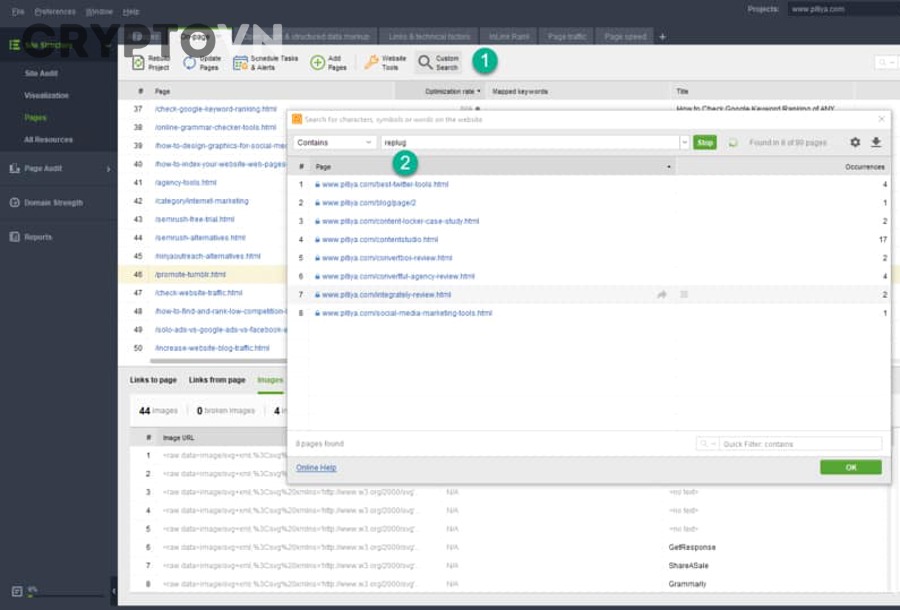
Task: Open the Projects dropdown www.pillya.com
Action: tap(844, 9)
